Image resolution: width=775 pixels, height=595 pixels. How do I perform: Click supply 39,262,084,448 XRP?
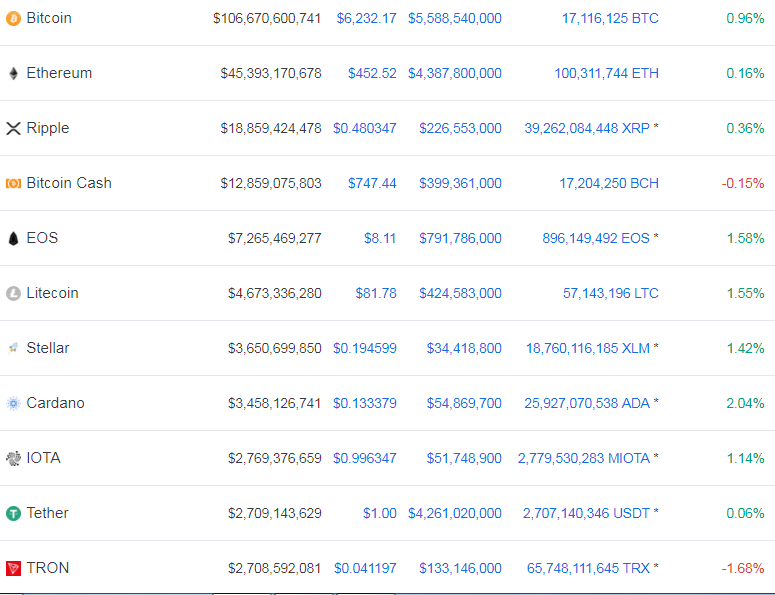tap(587, 128)
